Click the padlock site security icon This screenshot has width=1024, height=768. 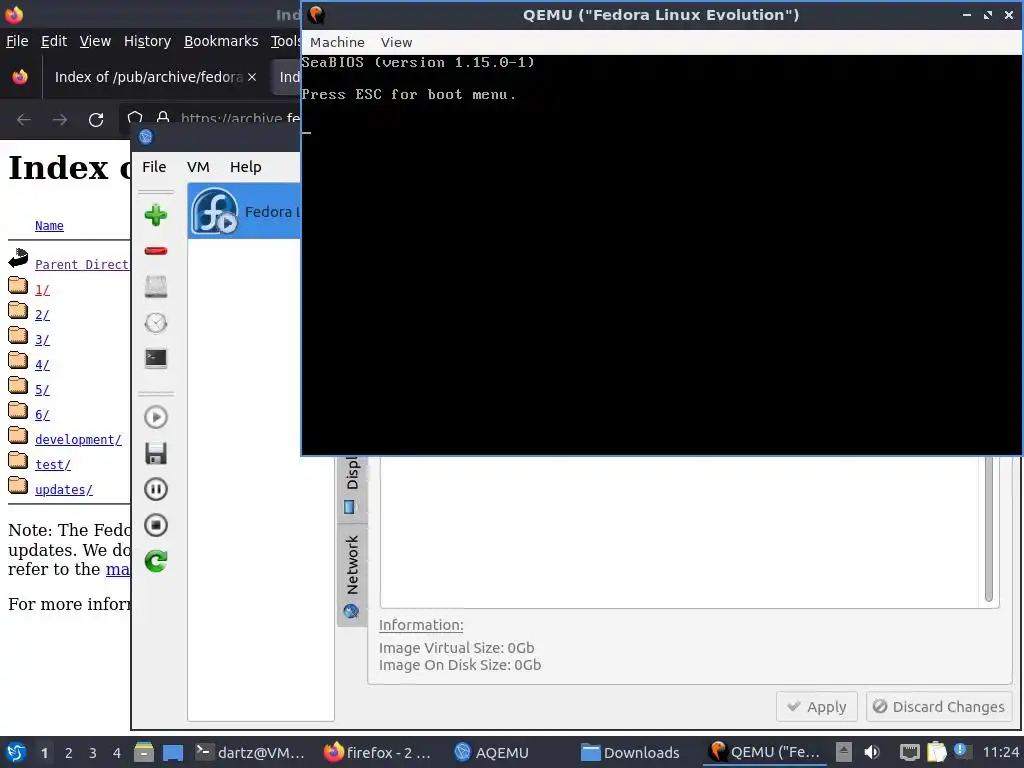[163, 118]
